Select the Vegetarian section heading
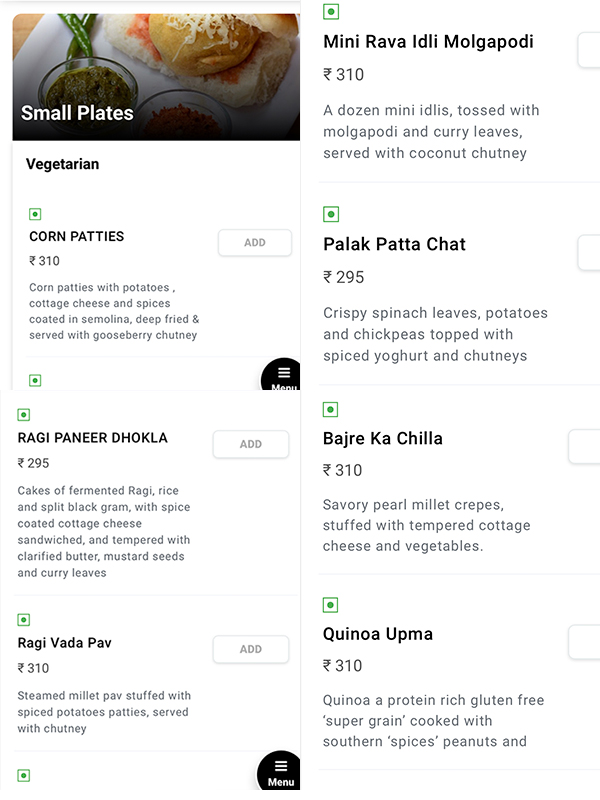 [63, 164]
